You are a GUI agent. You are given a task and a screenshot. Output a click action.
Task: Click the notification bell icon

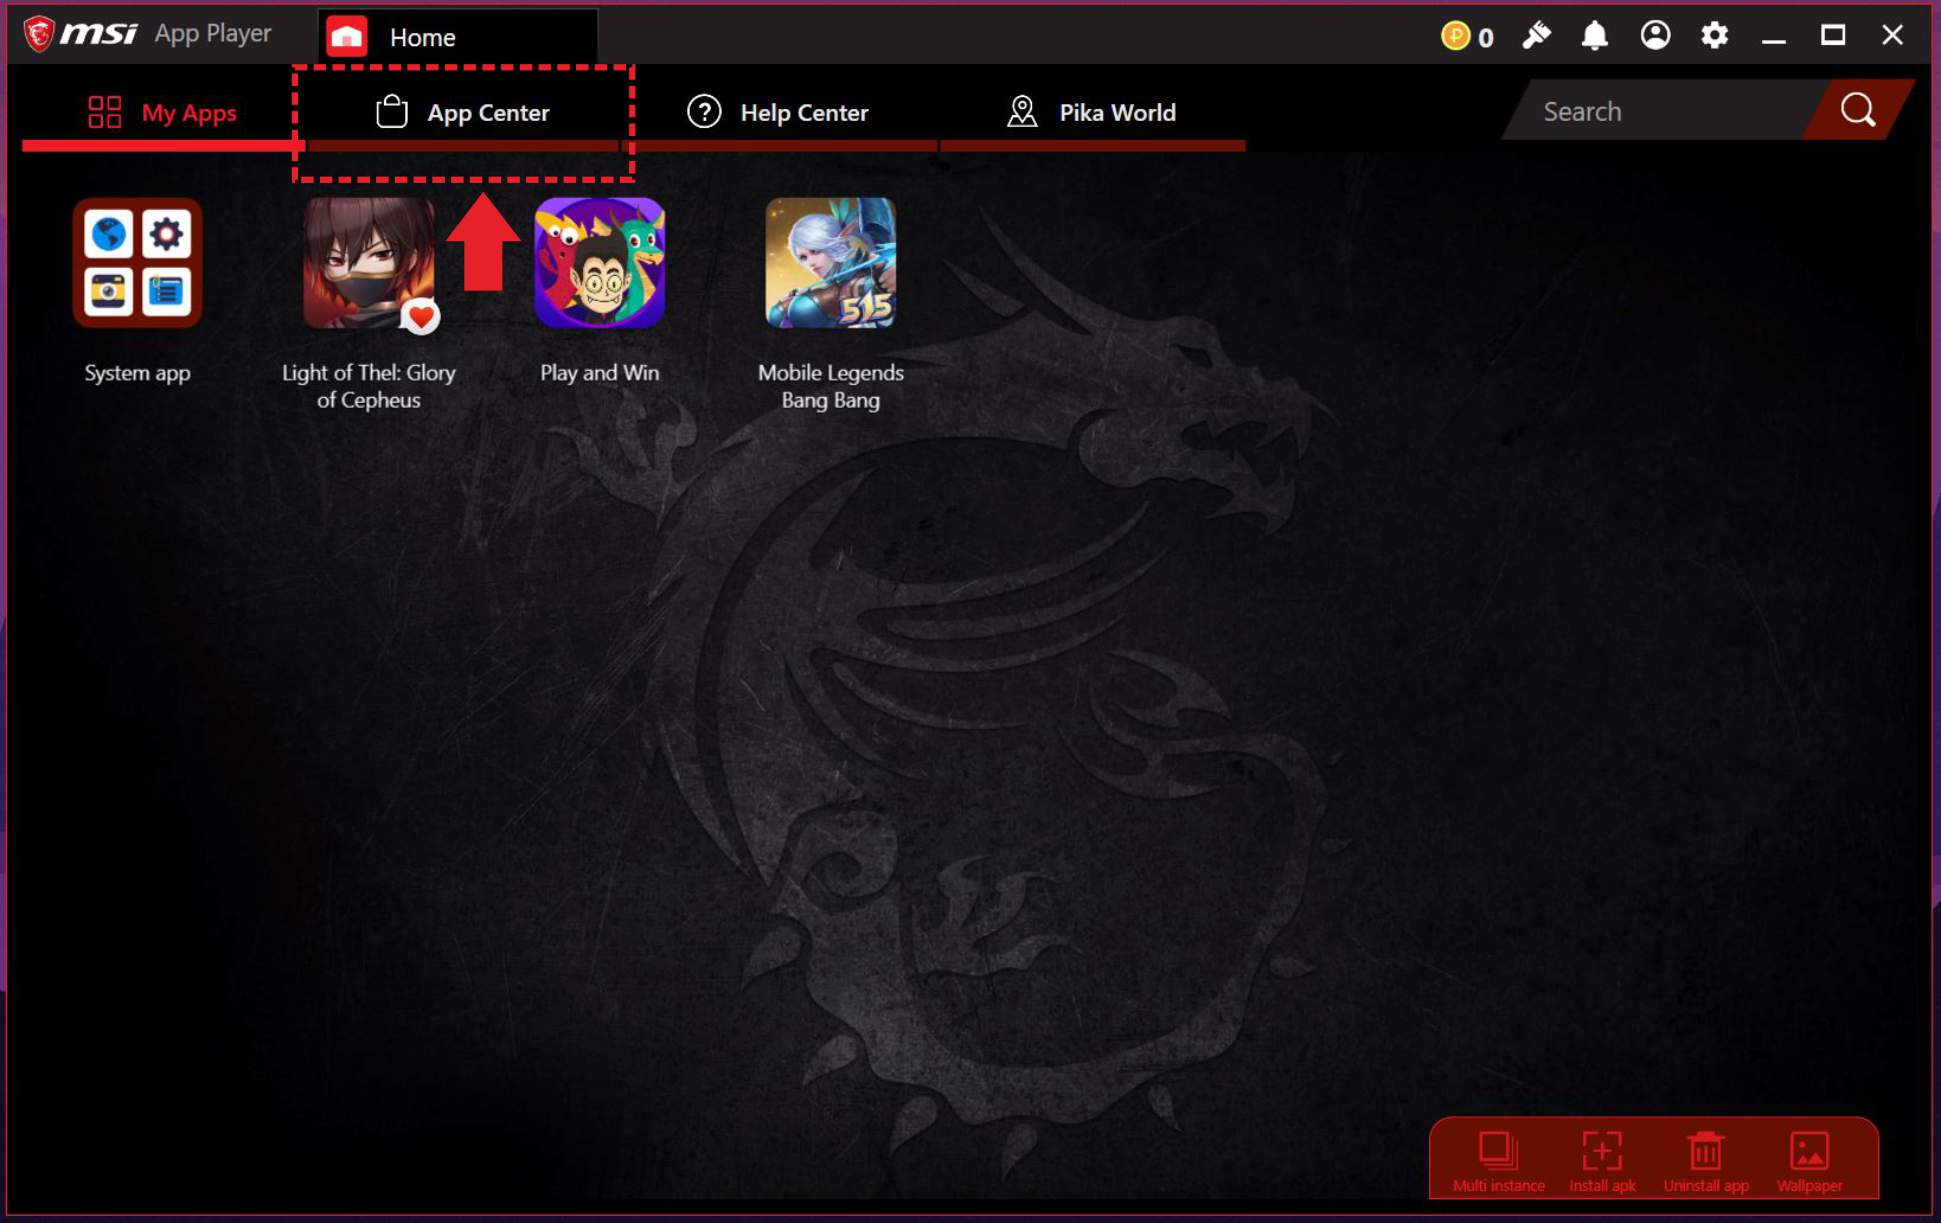[x=1594, y=36]
